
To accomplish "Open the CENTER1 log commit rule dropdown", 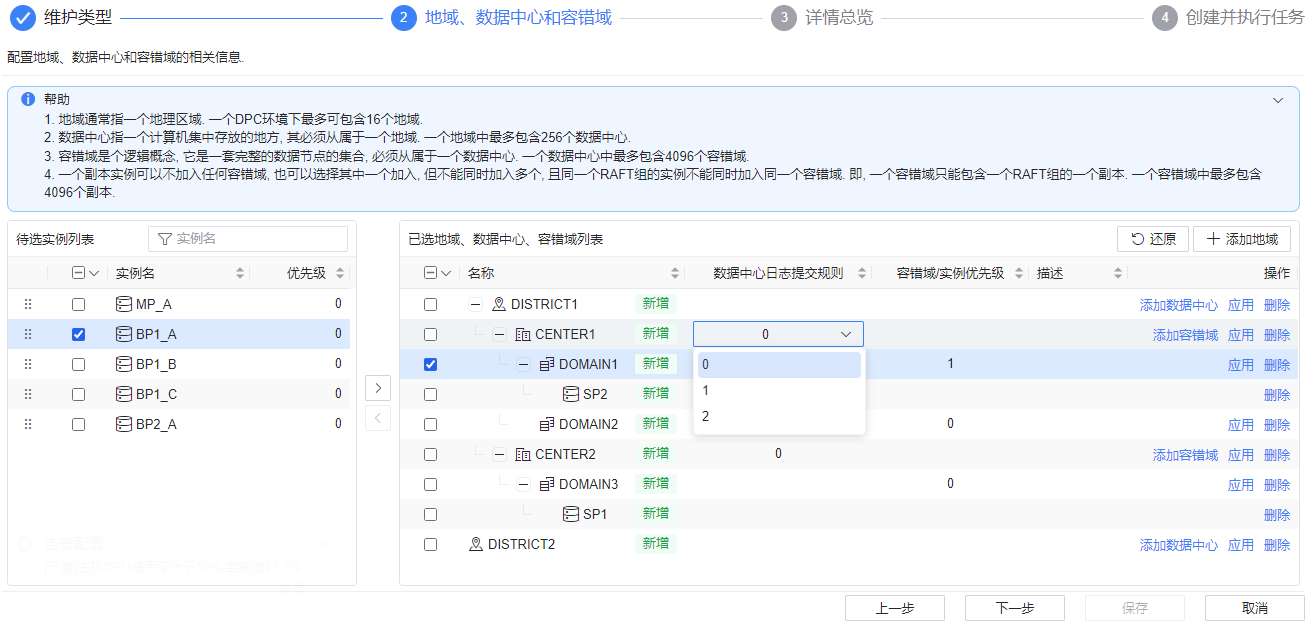I will click(x=778, y=334).
